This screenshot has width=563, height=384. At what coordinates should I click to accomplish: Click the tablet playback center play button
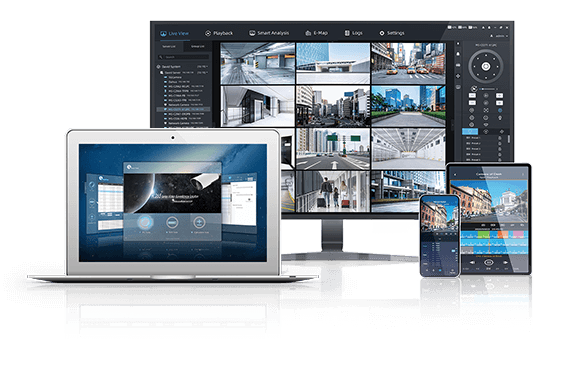point(488,262)
